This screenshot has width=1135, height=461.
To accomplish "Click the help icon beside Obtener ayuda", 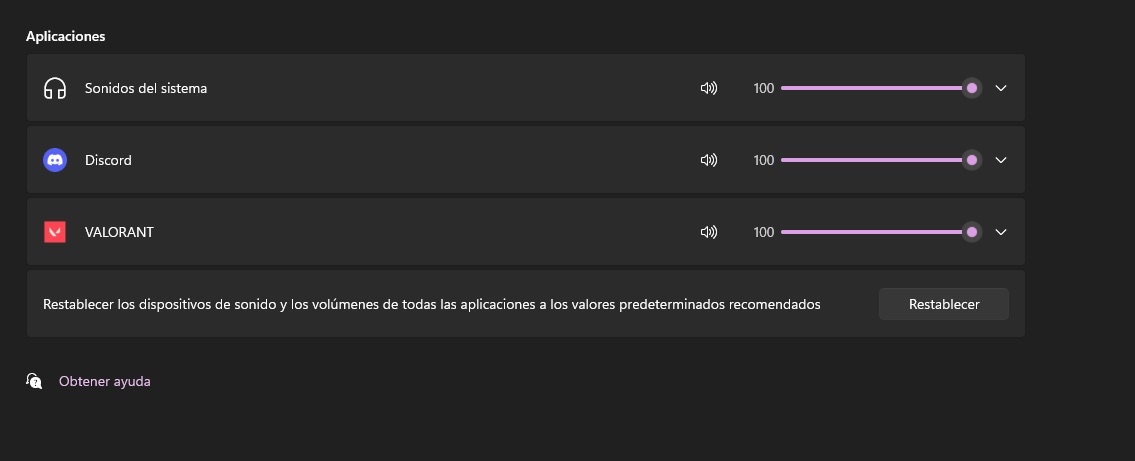I will 34,381.
